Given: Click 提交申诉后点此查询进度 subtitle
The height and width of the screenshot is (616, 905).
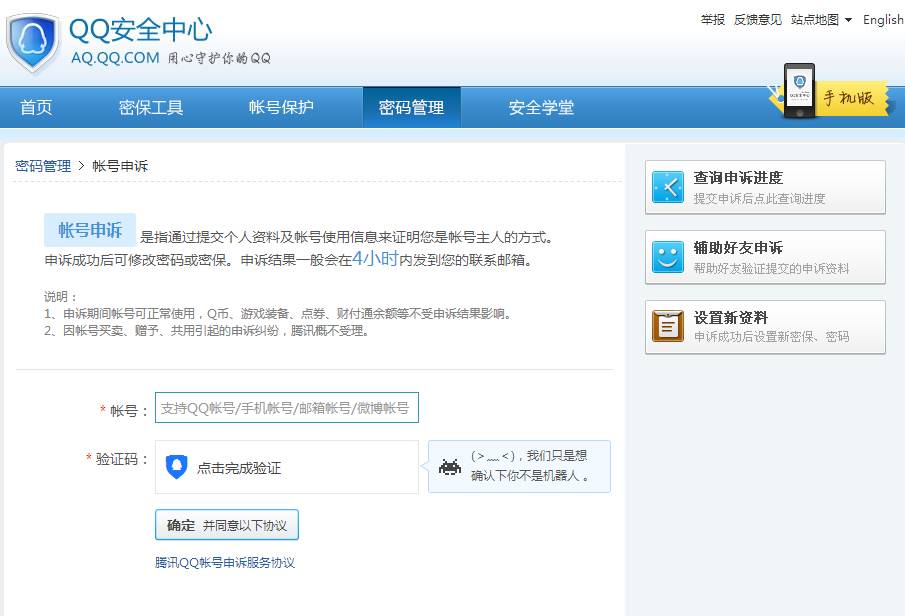Looking at the screenshot, I should [760, 199].
